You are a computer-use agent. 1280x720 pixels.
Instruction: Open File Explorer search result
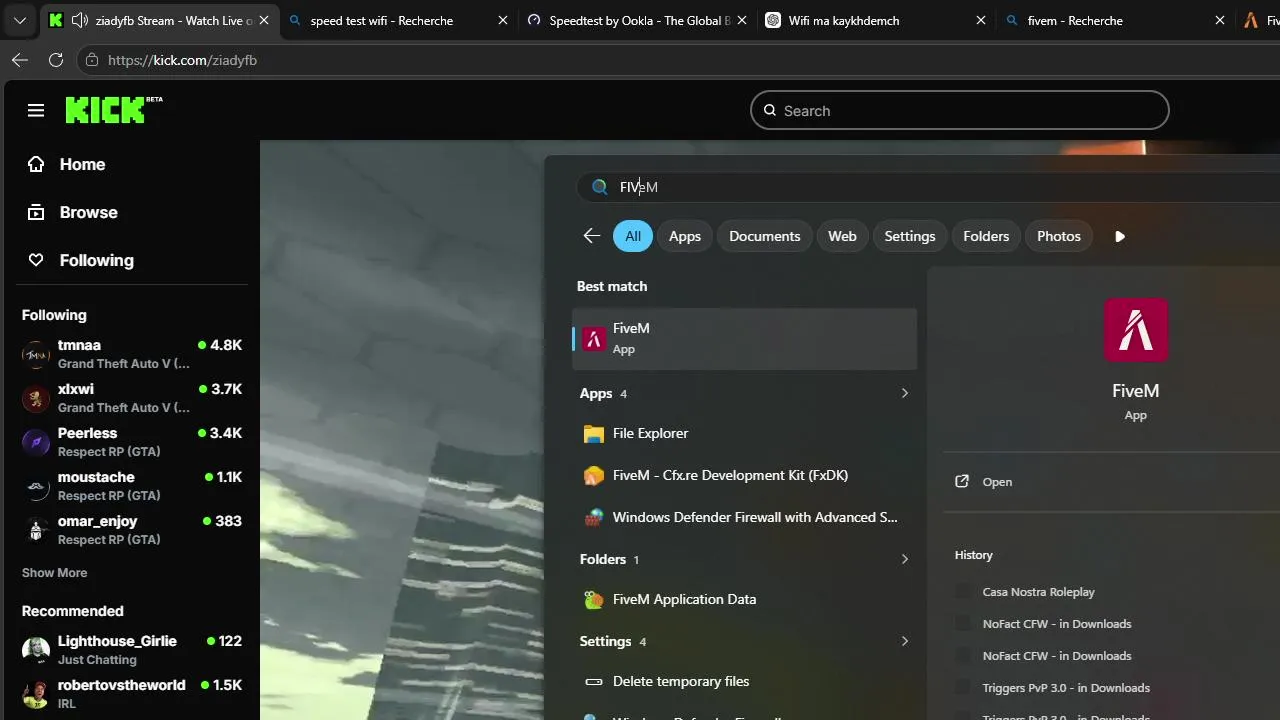pos(744,434)
